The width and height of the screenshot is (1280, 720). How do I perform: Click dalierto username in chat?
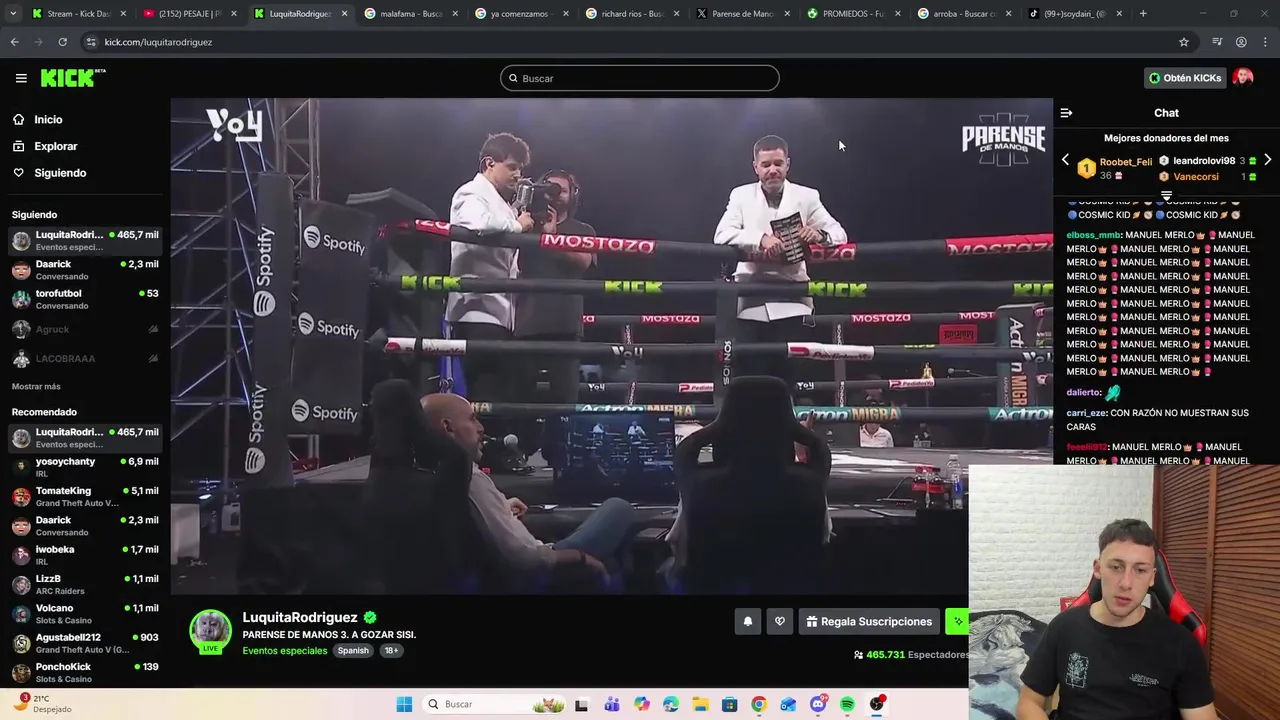[x=1083, y=393]
